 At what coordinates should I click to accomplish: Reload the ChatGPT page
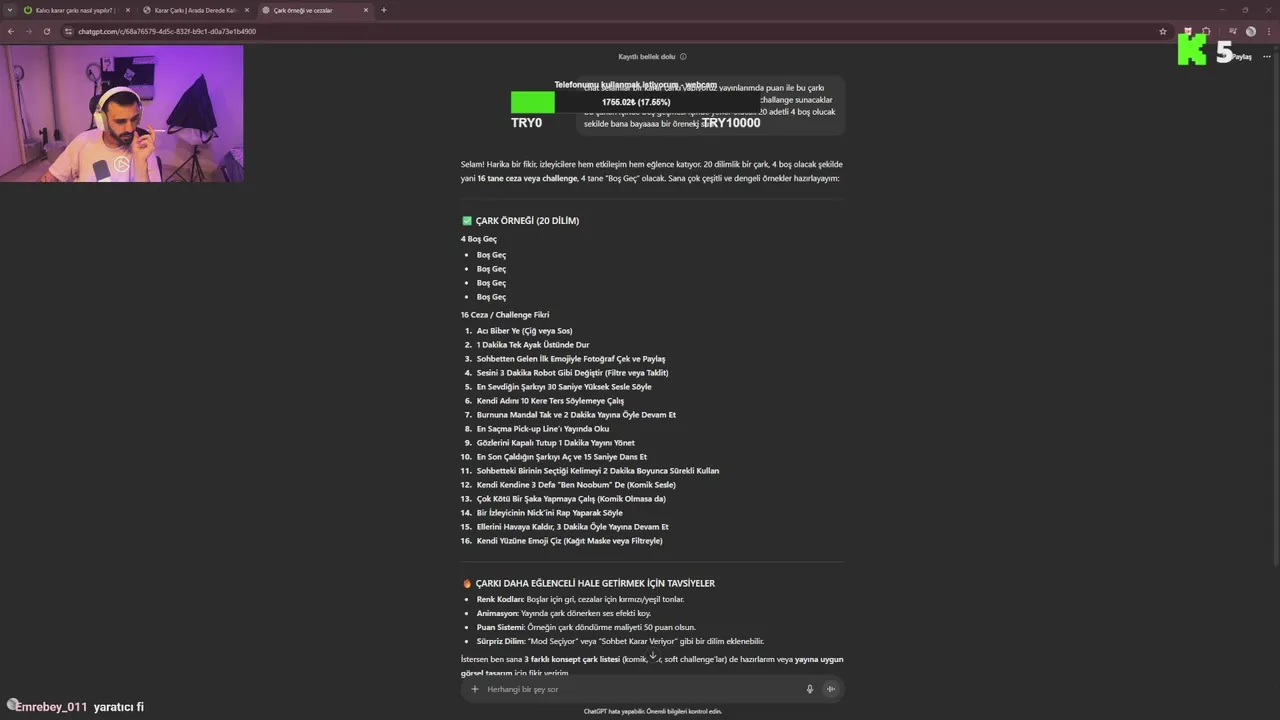point(46,31)
